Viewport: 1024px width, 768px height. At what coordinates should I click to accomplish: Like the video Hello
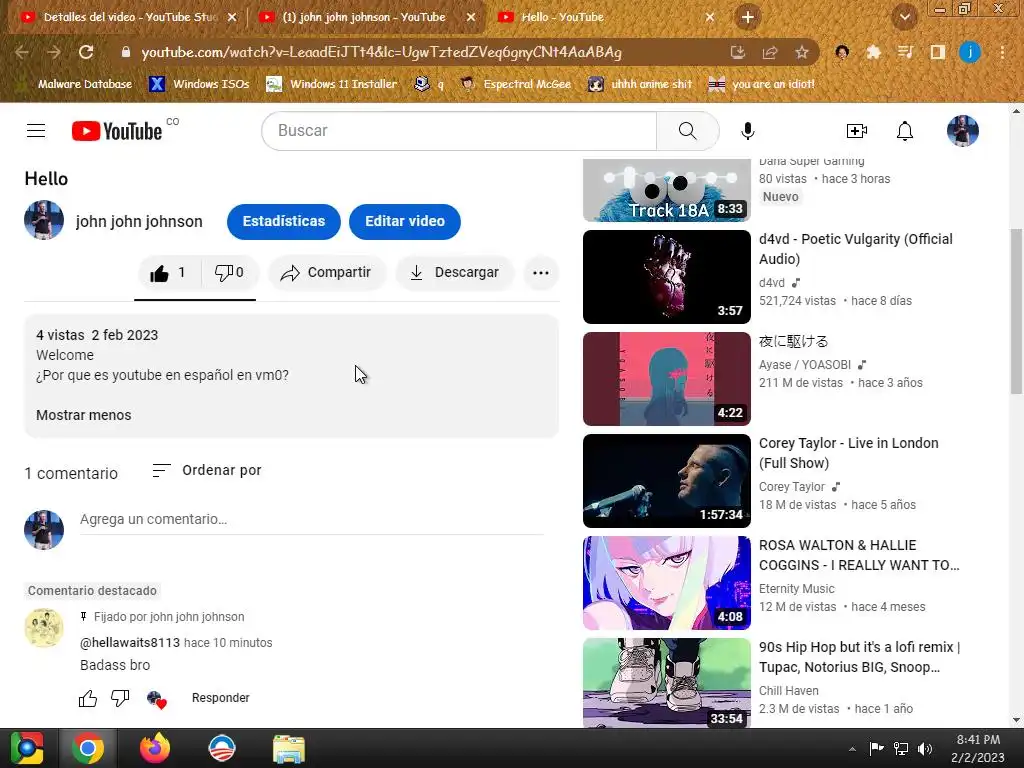168,273
